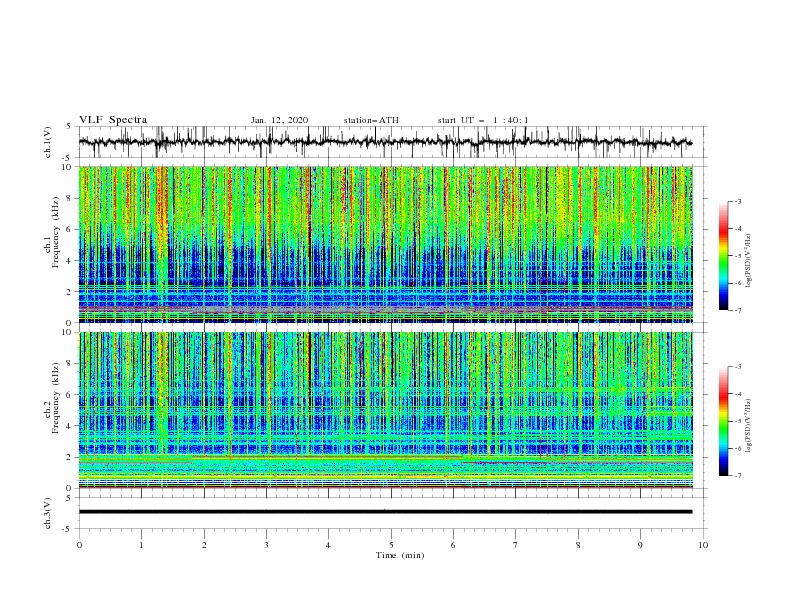This screenshot has height=612, width=792.
Task: Click the "-7" label on ch.2 colorbar
Action: pos(738,476)
